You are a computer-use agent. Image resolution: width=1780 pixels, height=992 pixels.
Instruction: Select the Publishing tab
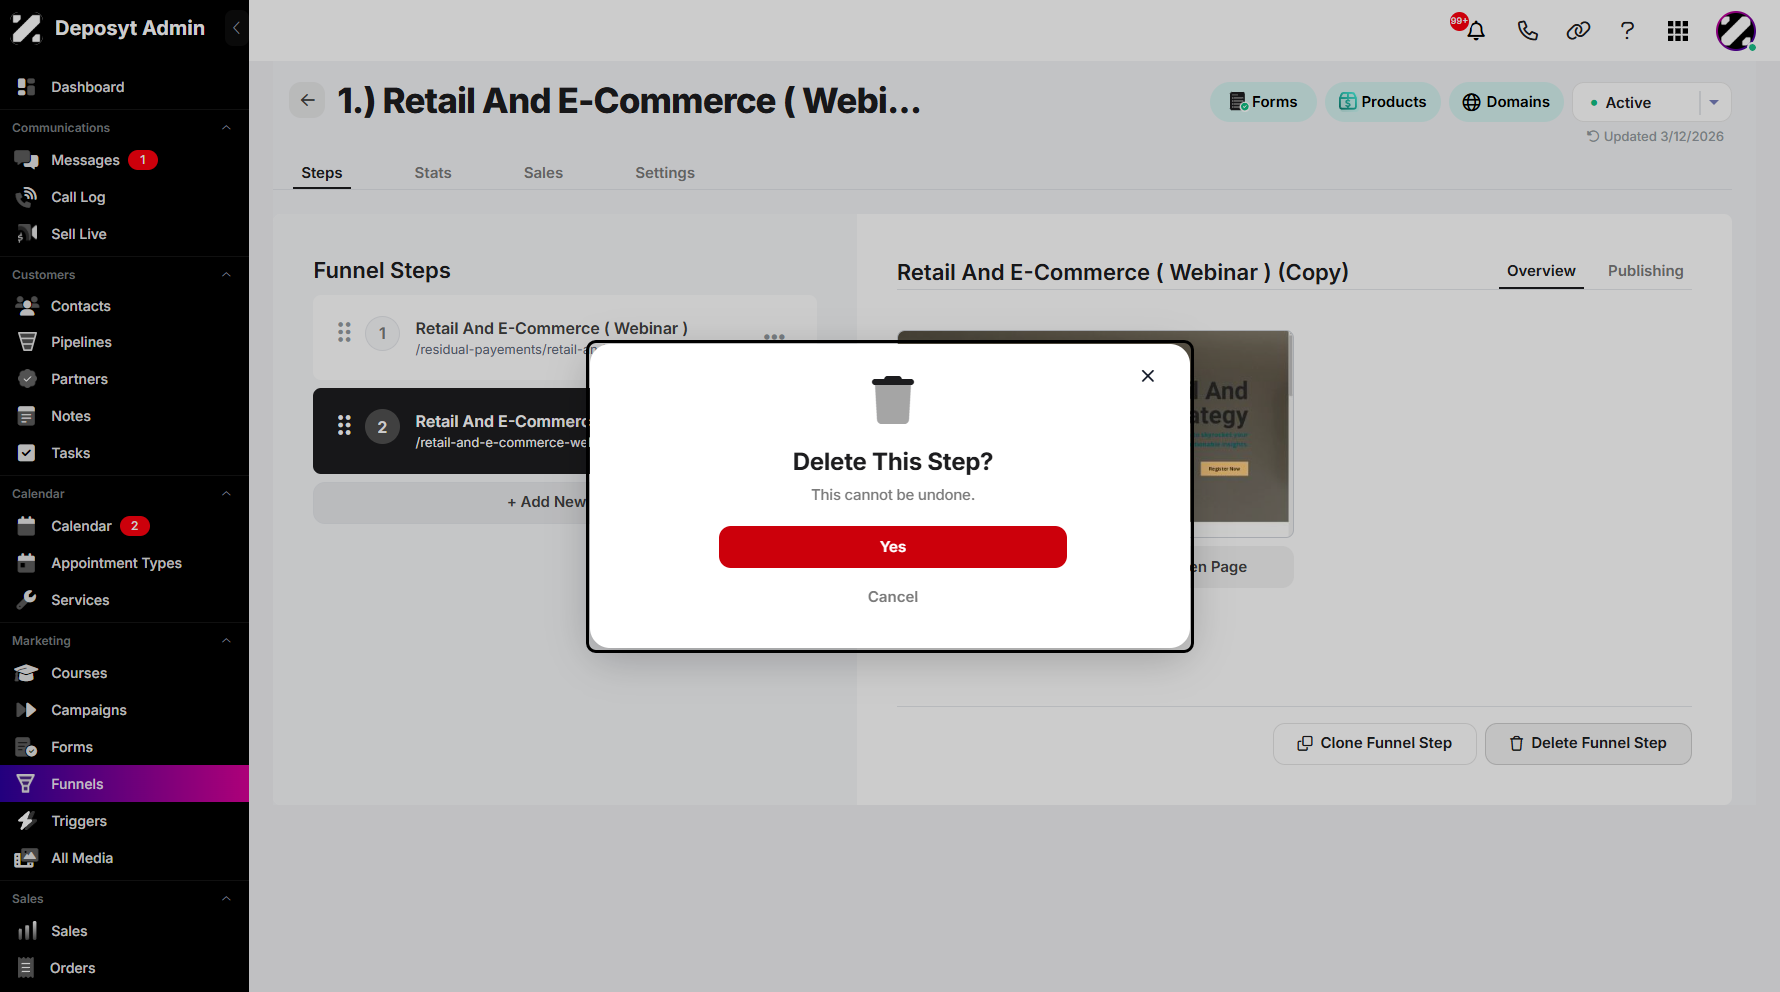[1646, 271]
